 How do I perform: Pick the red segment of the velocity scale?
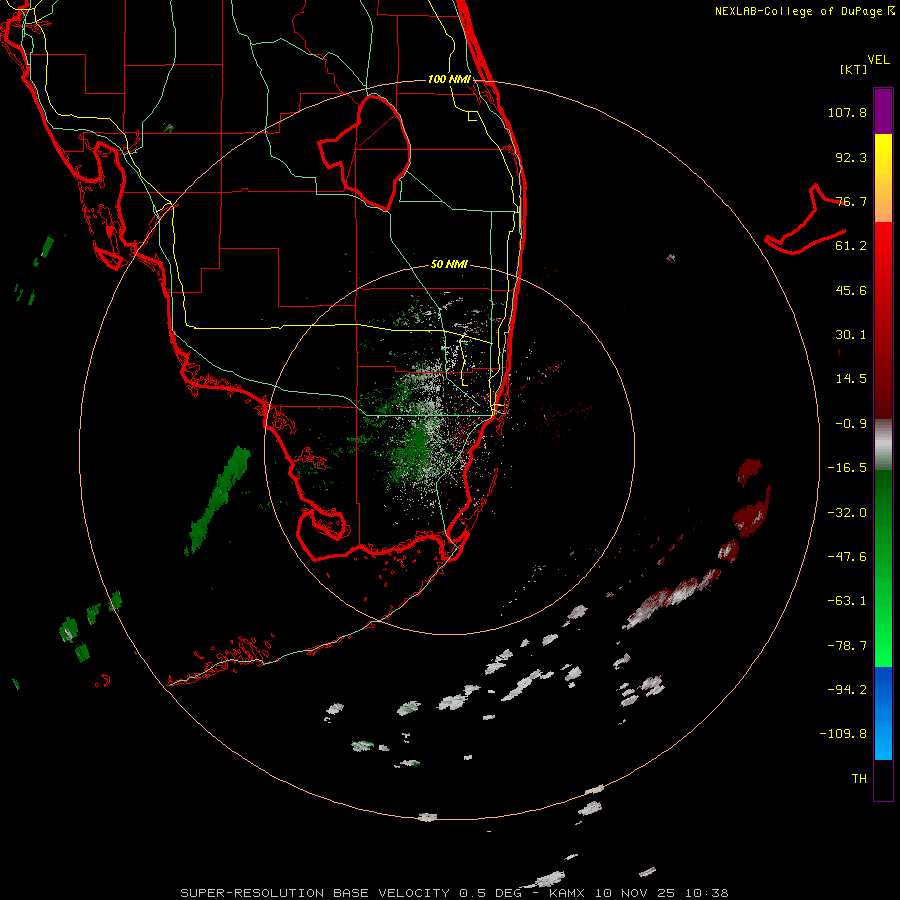click(x=883, y=320)
